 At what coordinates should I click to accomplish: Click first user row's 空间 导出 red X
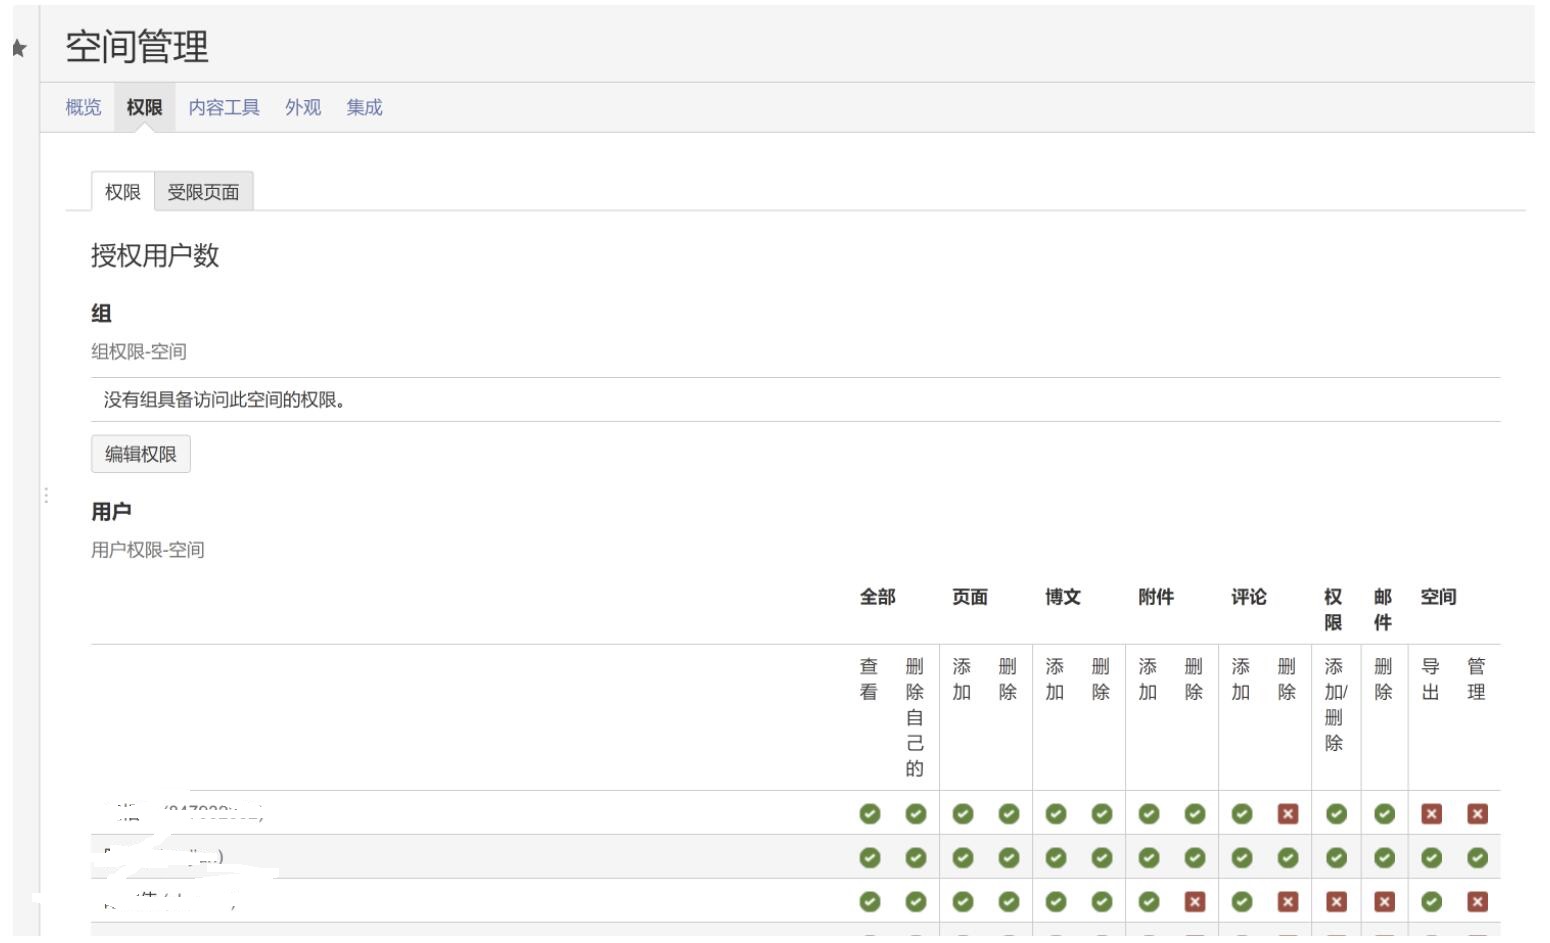[x=1431, y=814]
